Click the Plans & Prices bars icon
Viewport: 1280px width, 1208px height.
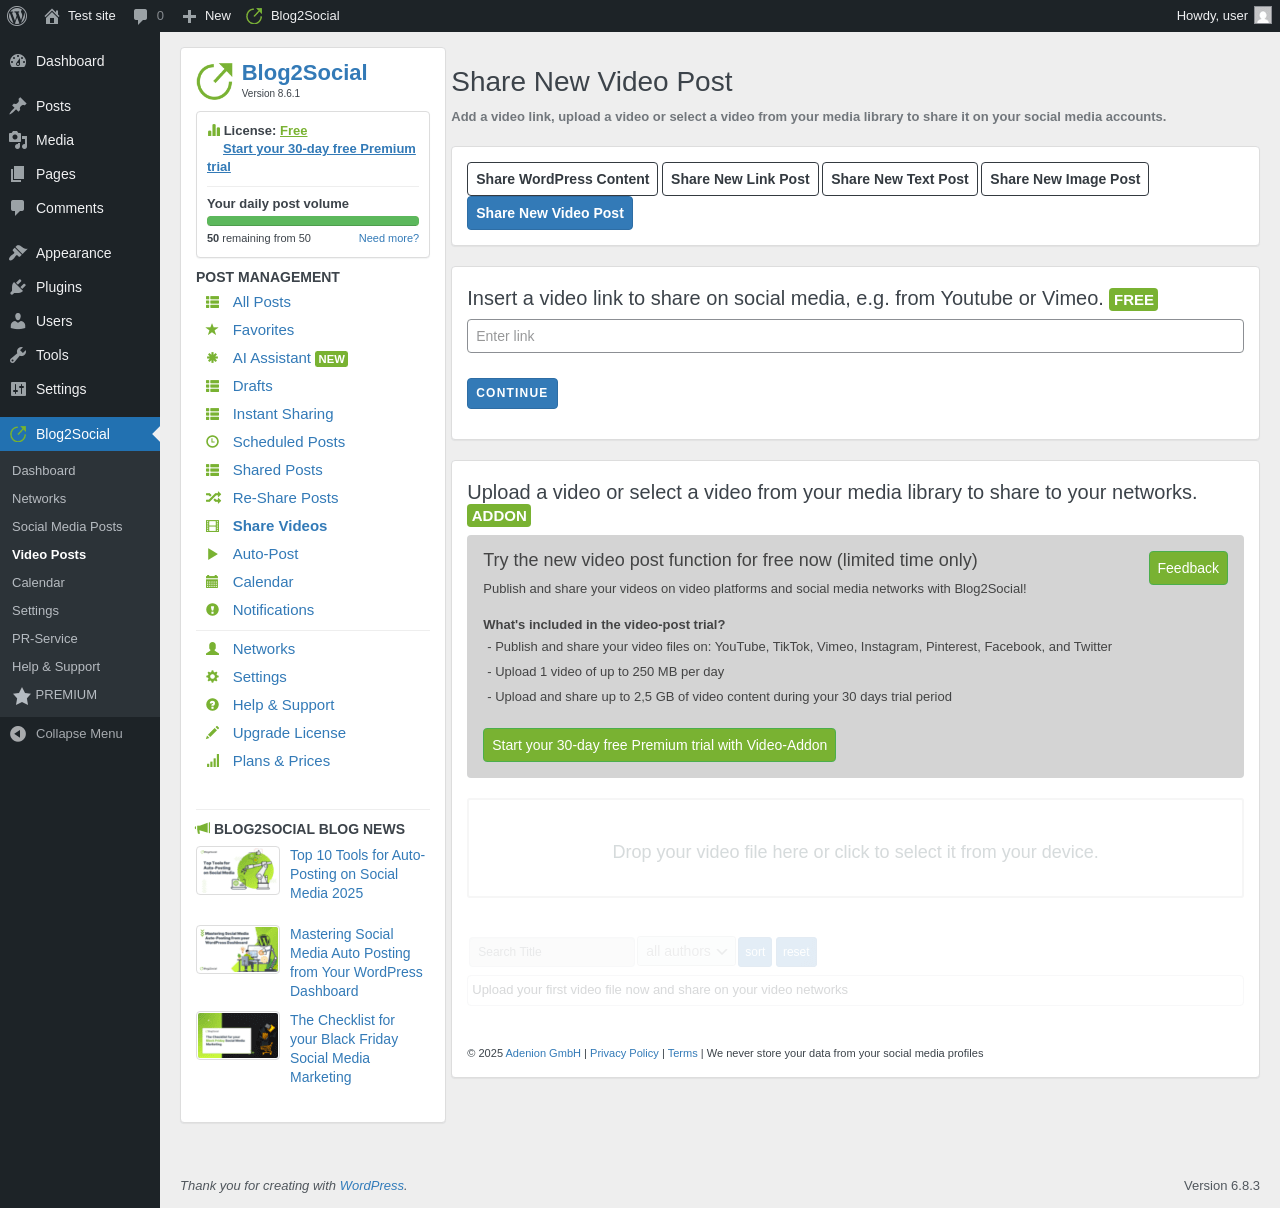point(212,761)
